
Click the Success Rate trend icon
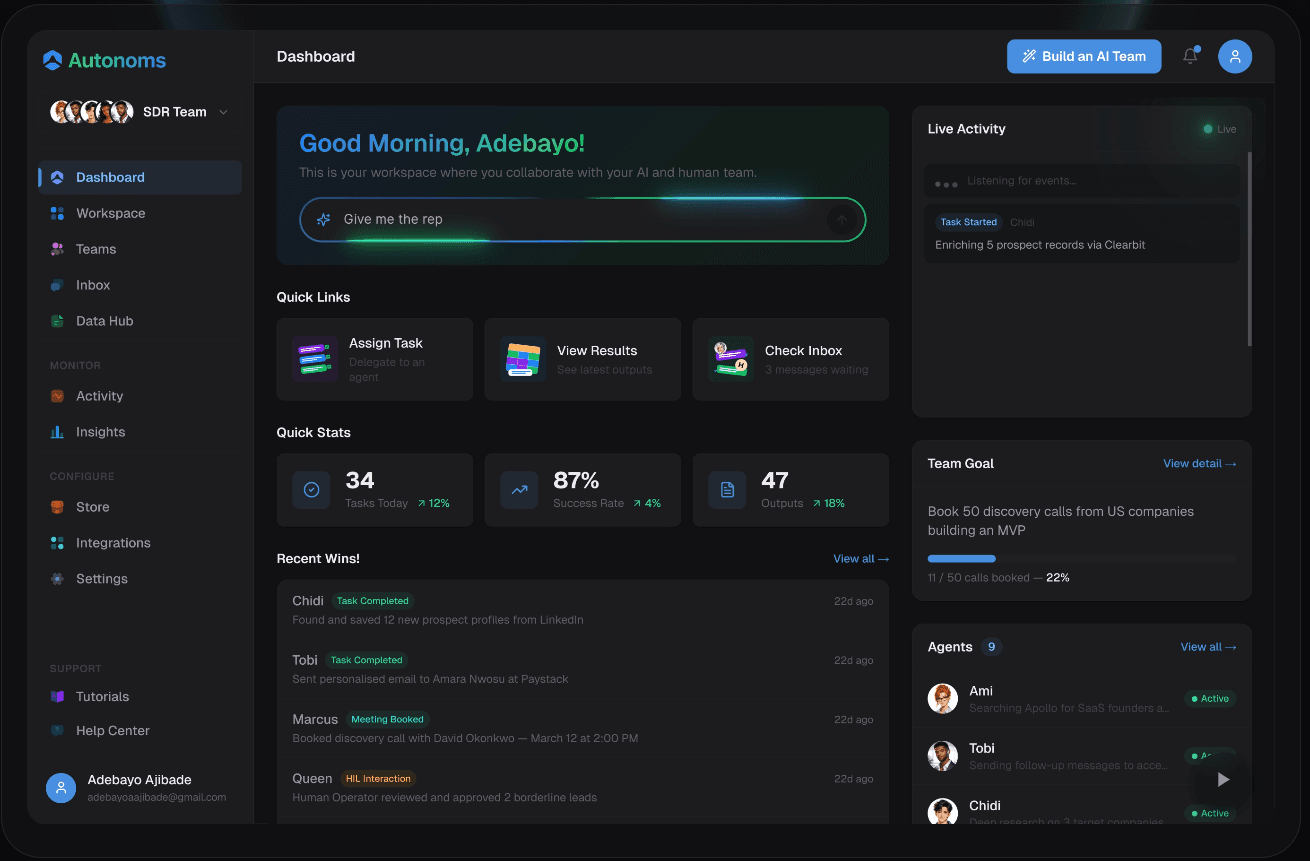point(519,490)
